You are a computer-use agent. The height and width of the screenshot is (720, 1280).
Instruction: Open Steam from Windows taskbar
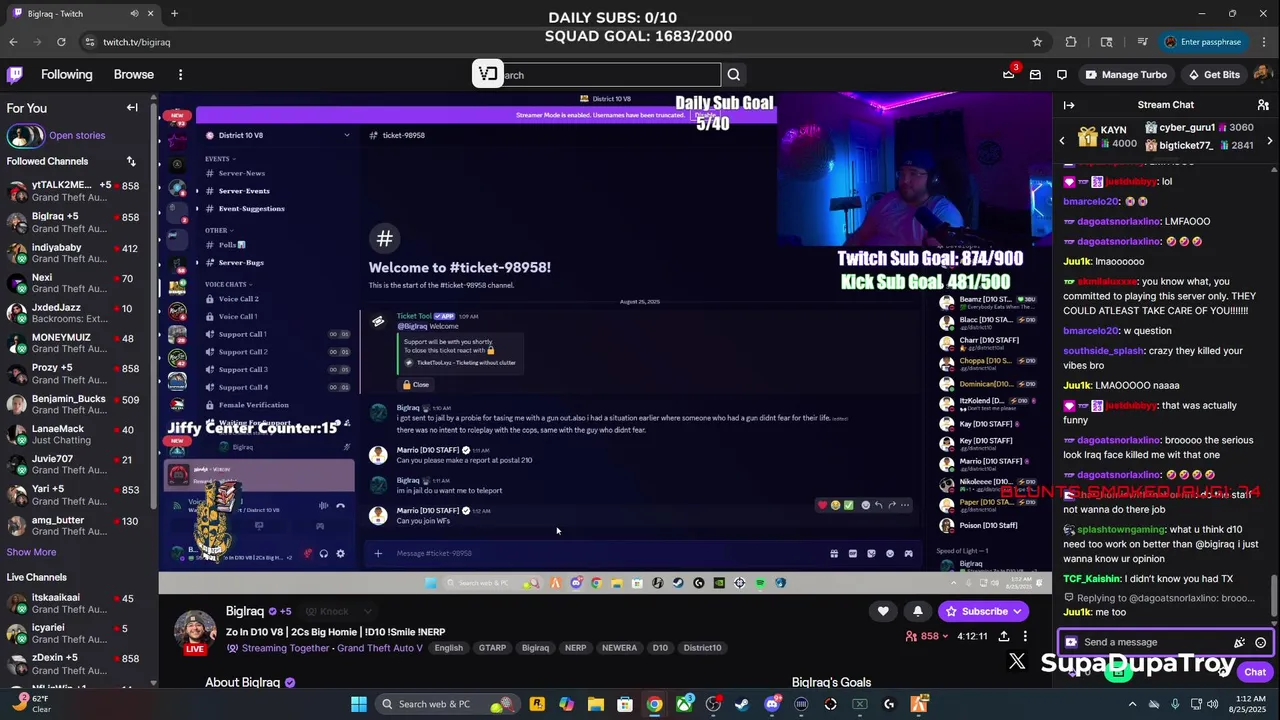click(x=742, y=704)
